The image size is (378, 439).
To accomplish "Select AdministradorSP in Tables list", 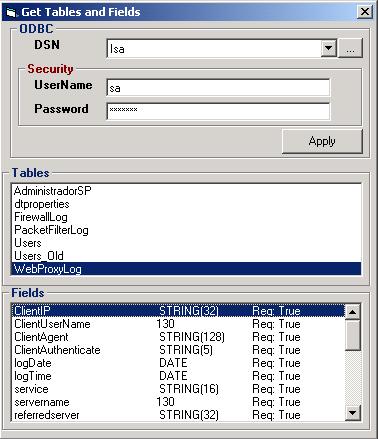I will click(186, 191).
